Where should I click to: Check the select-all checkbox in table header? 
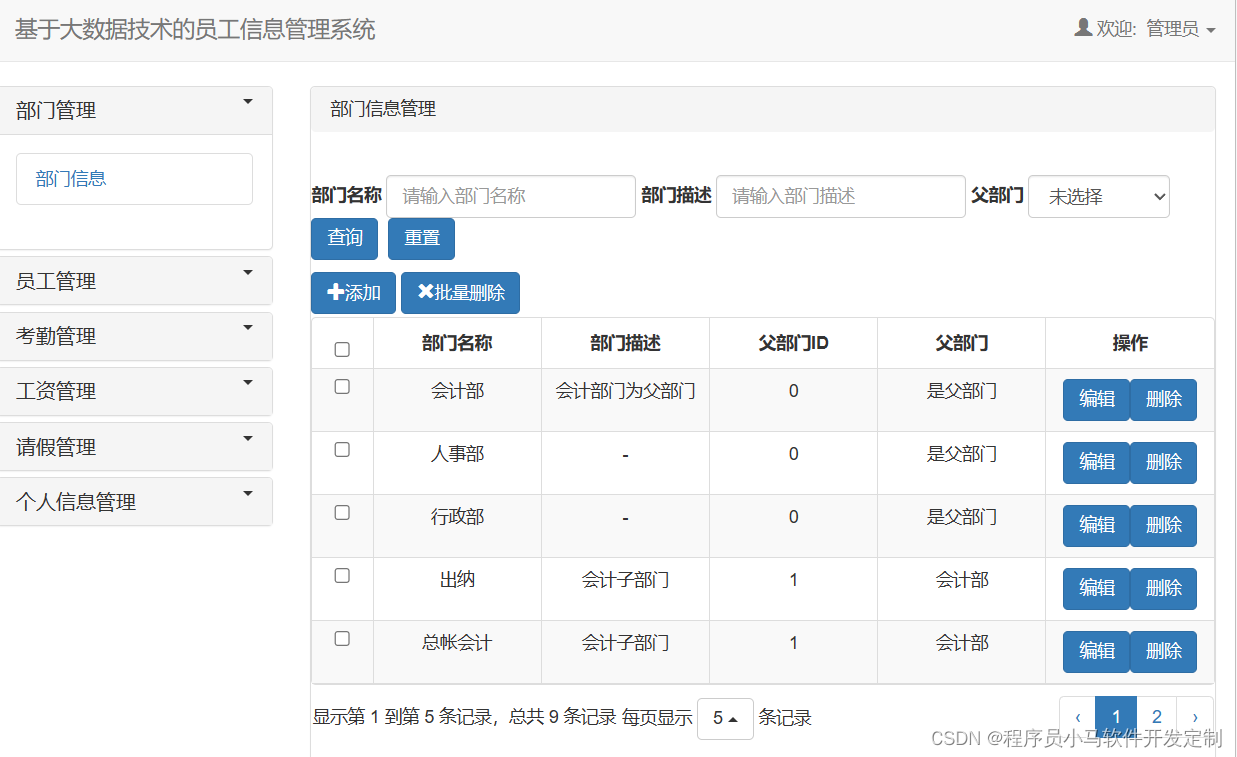[x=342, y=348]
